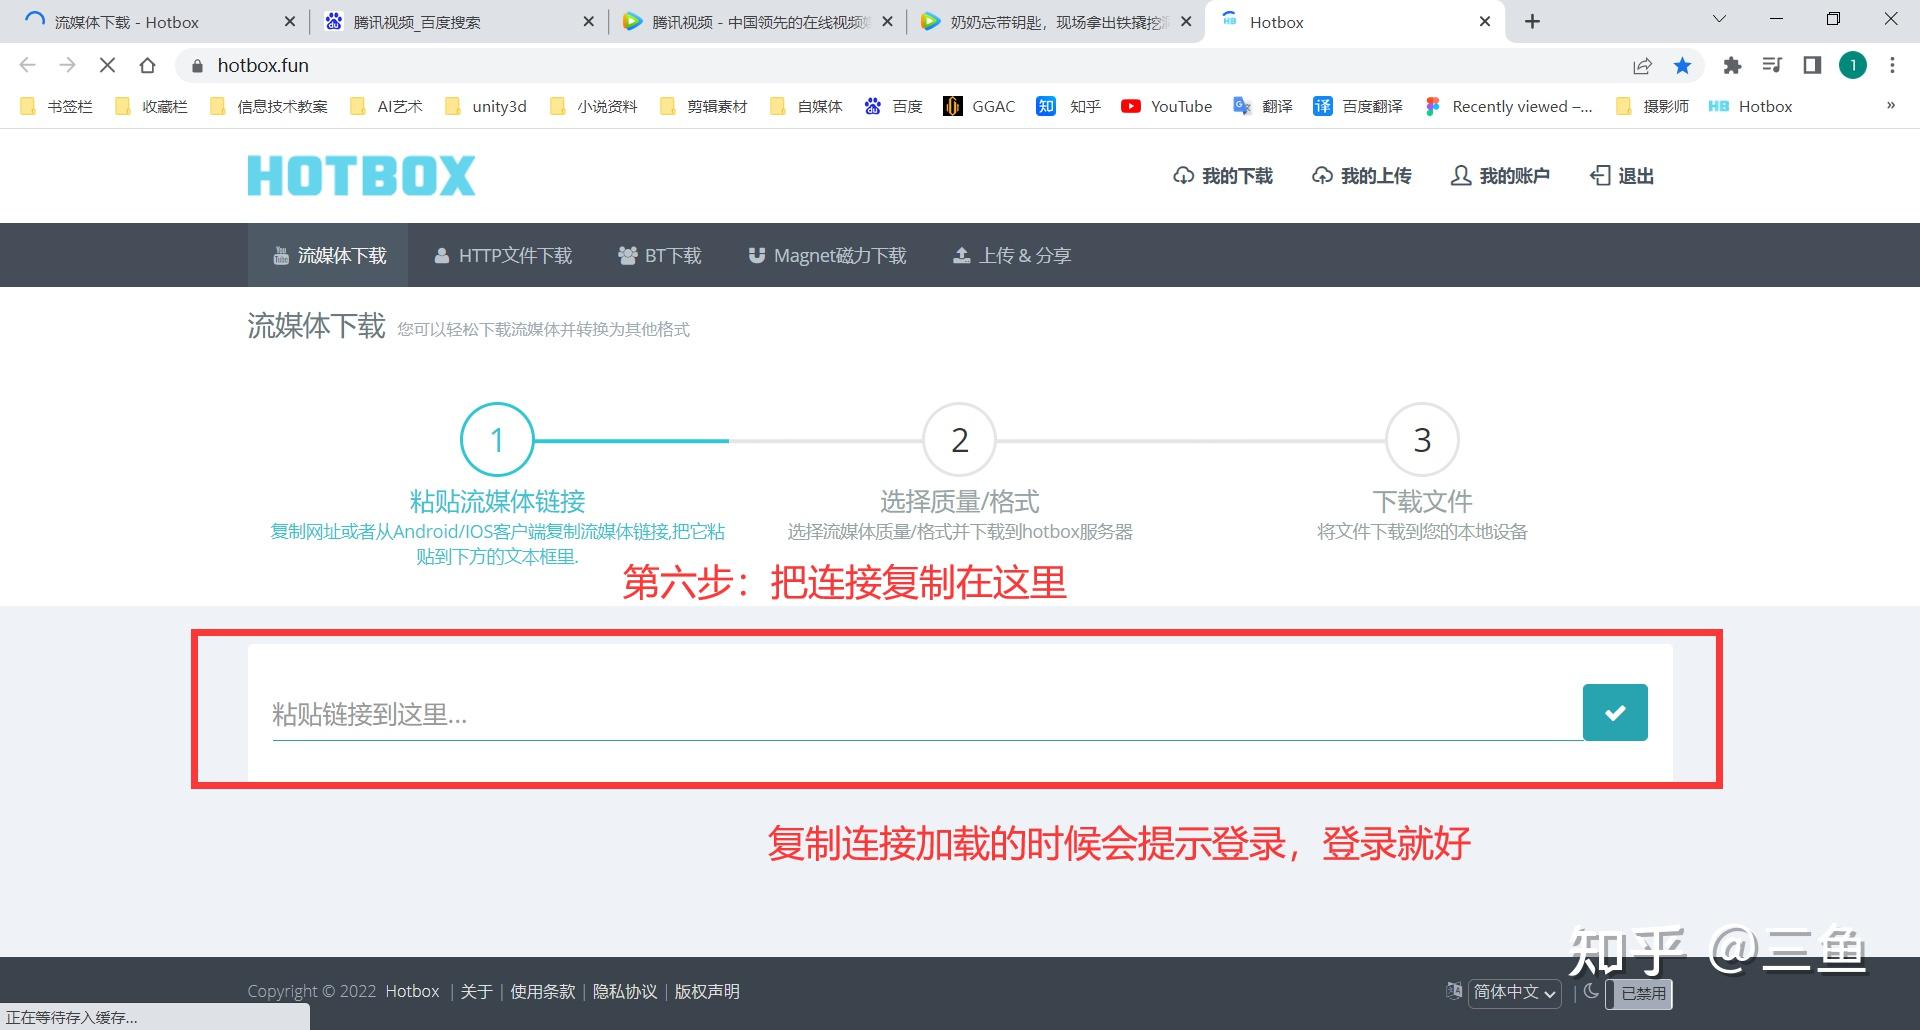The image size is (1920, 1030).
Task: Open 我的上传 in the header
Action: 1362,176
